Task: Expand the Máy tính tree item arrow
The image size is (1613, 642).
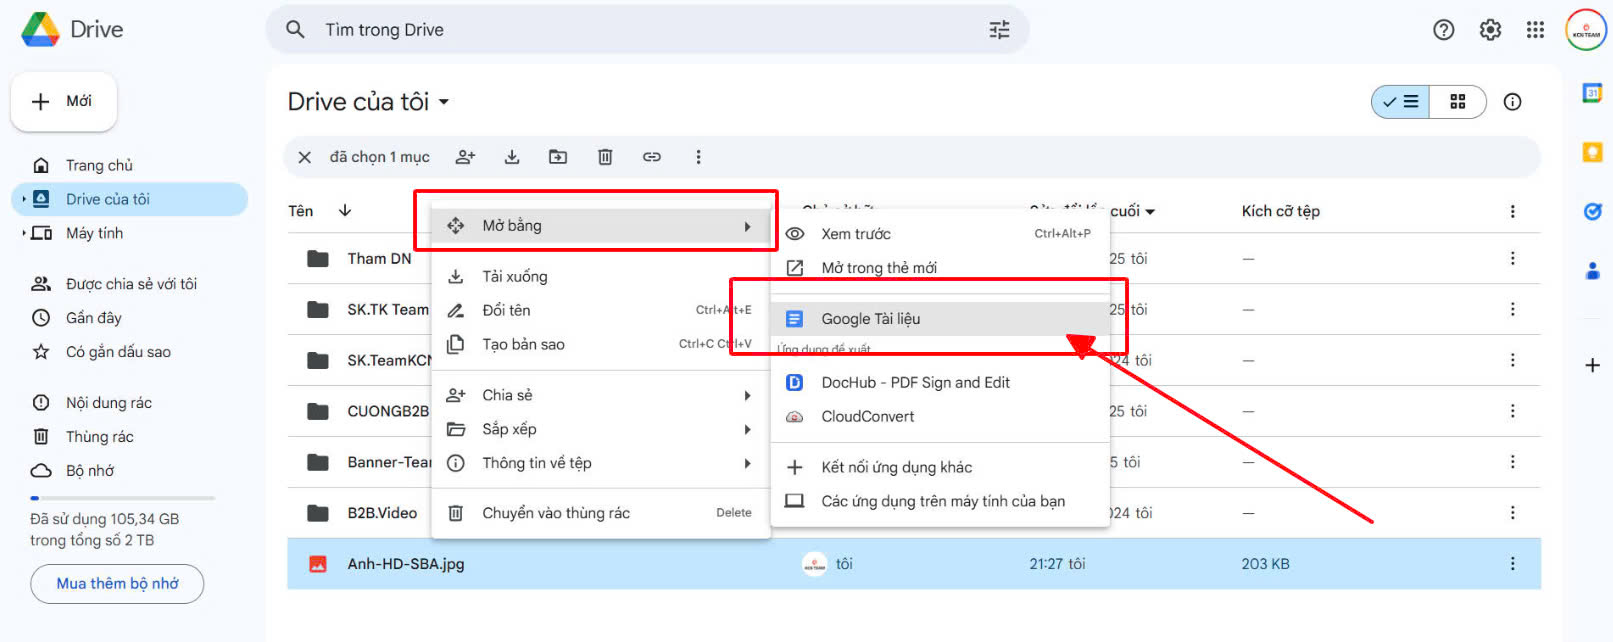Action: click(23, 233)
